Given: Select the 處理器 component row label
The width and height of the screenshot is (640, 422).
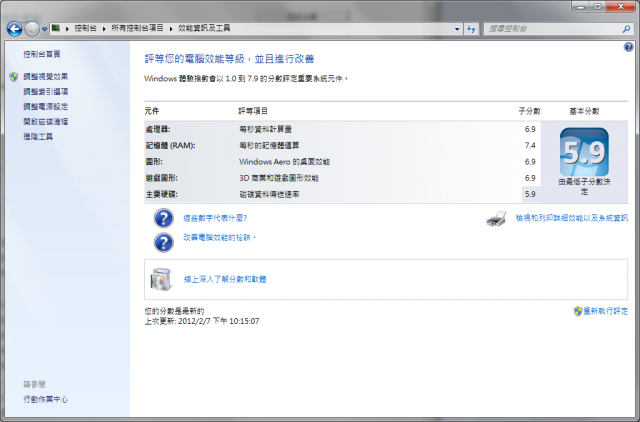Looking at the screenshot, I should pos(158,129).
